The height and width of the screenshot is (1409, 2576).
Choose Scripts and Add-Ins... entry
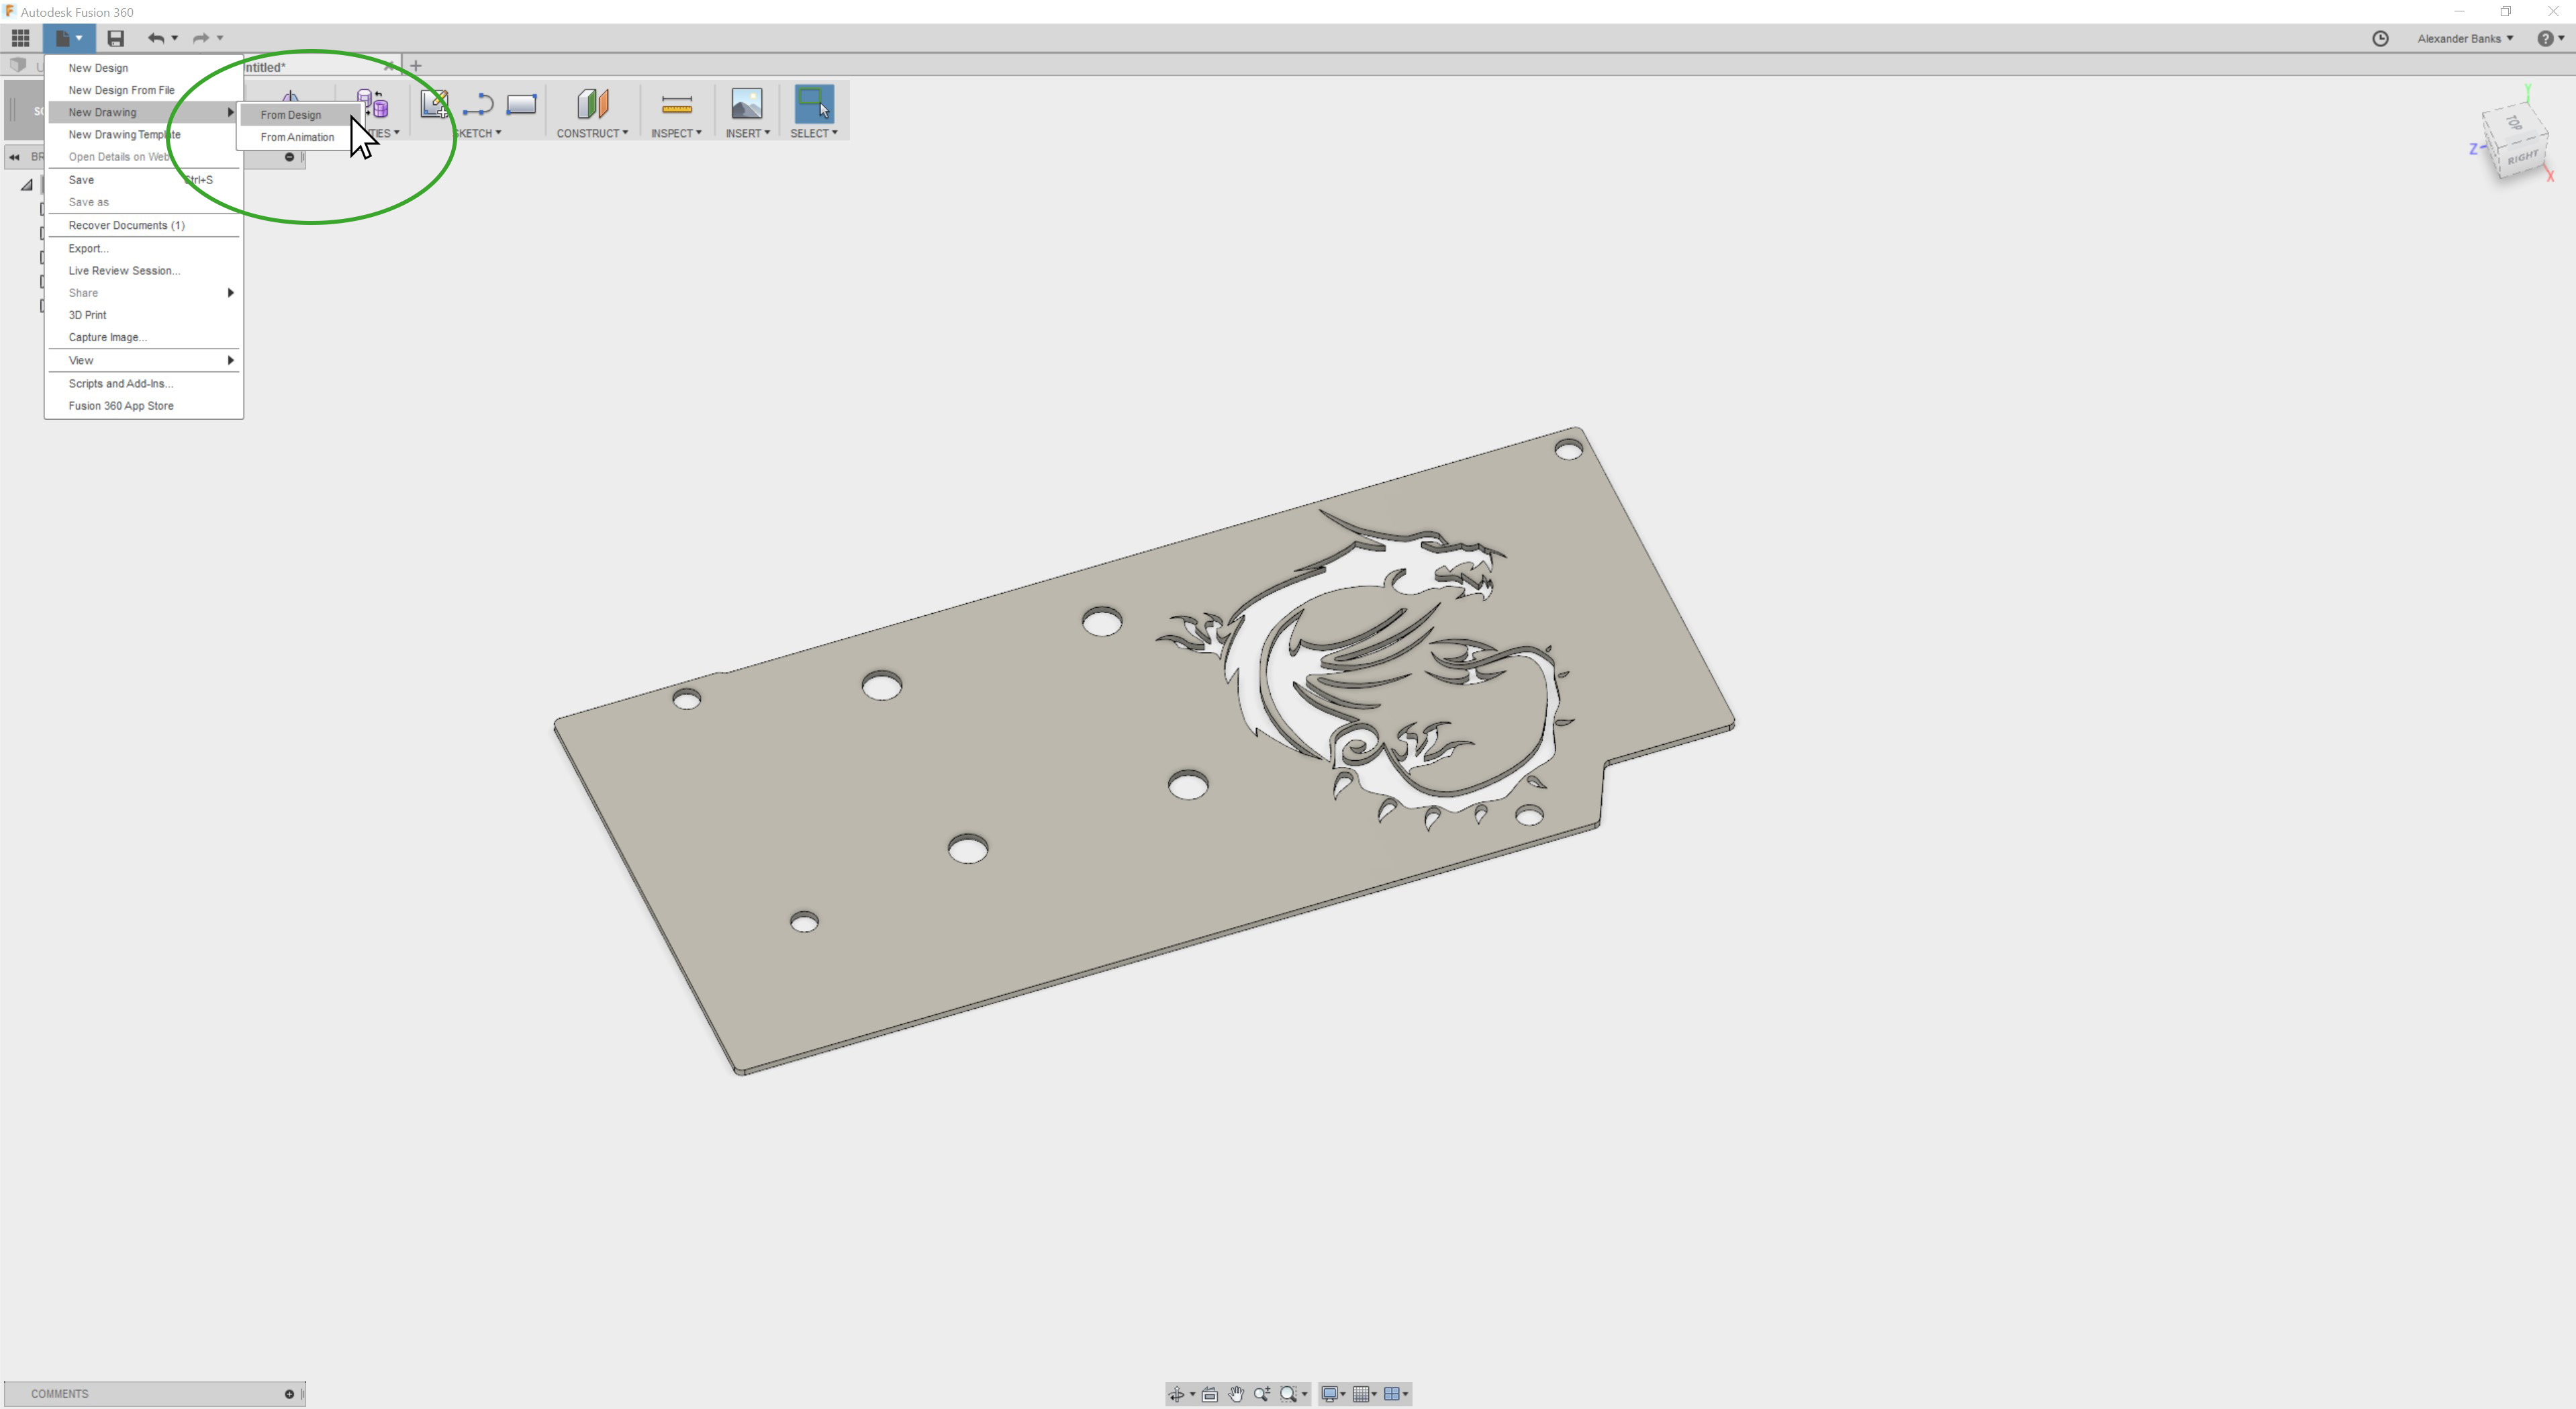[x=144, y=383]
